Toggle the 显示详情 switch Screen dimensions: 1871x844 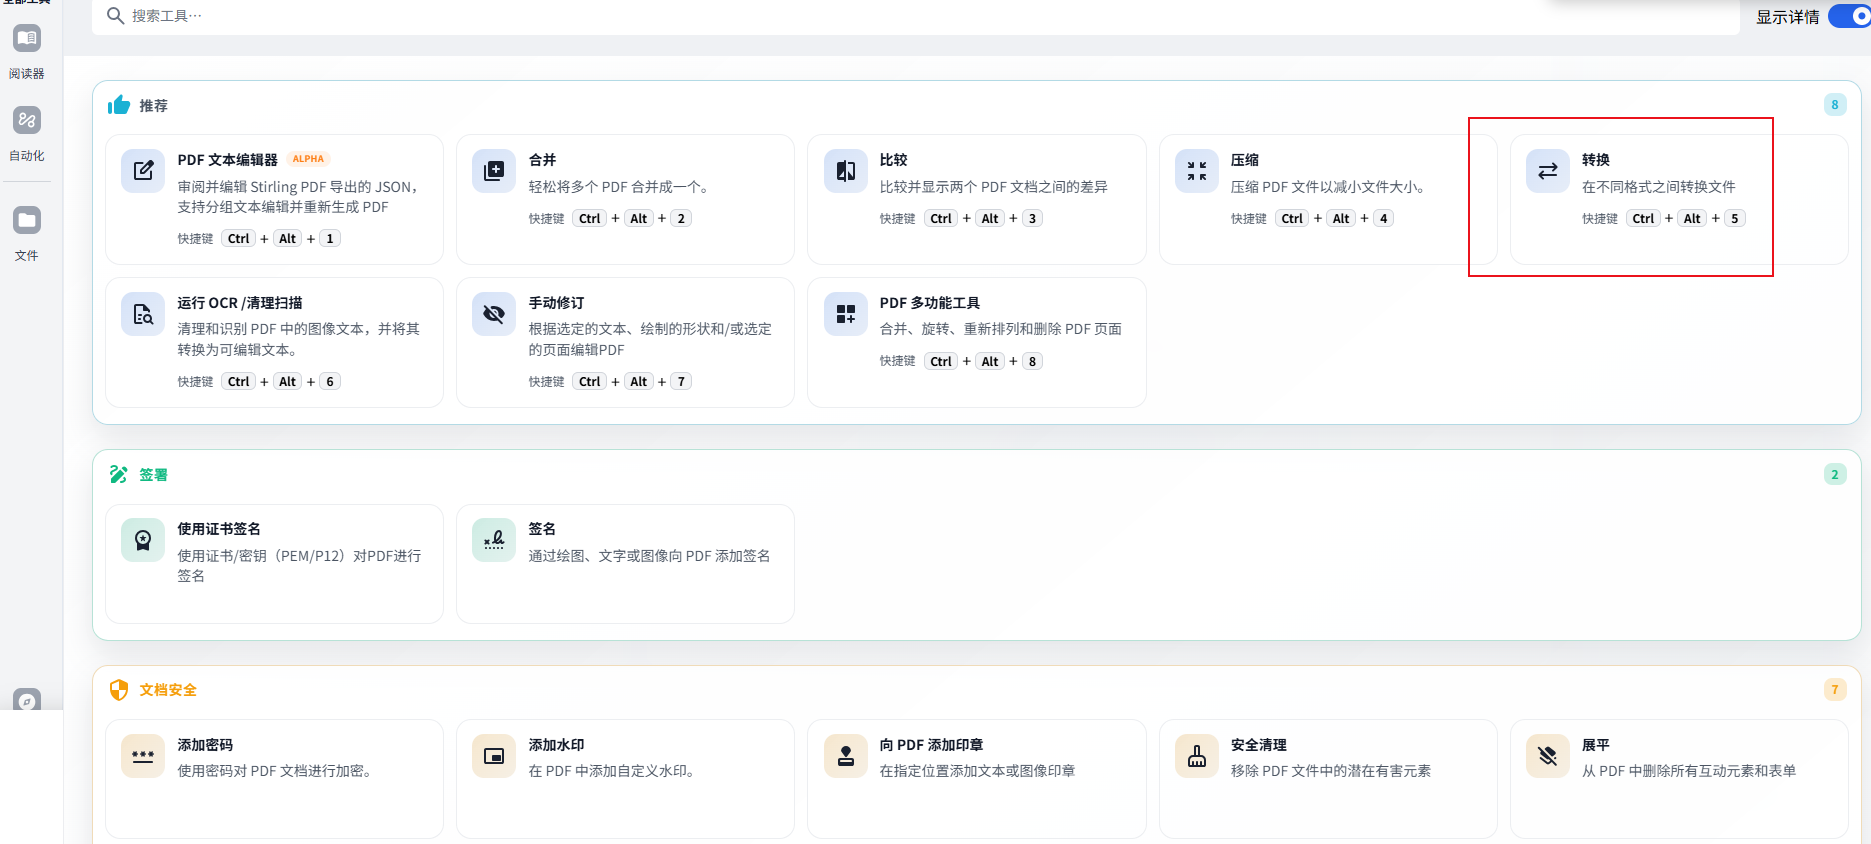point(1849,17)
